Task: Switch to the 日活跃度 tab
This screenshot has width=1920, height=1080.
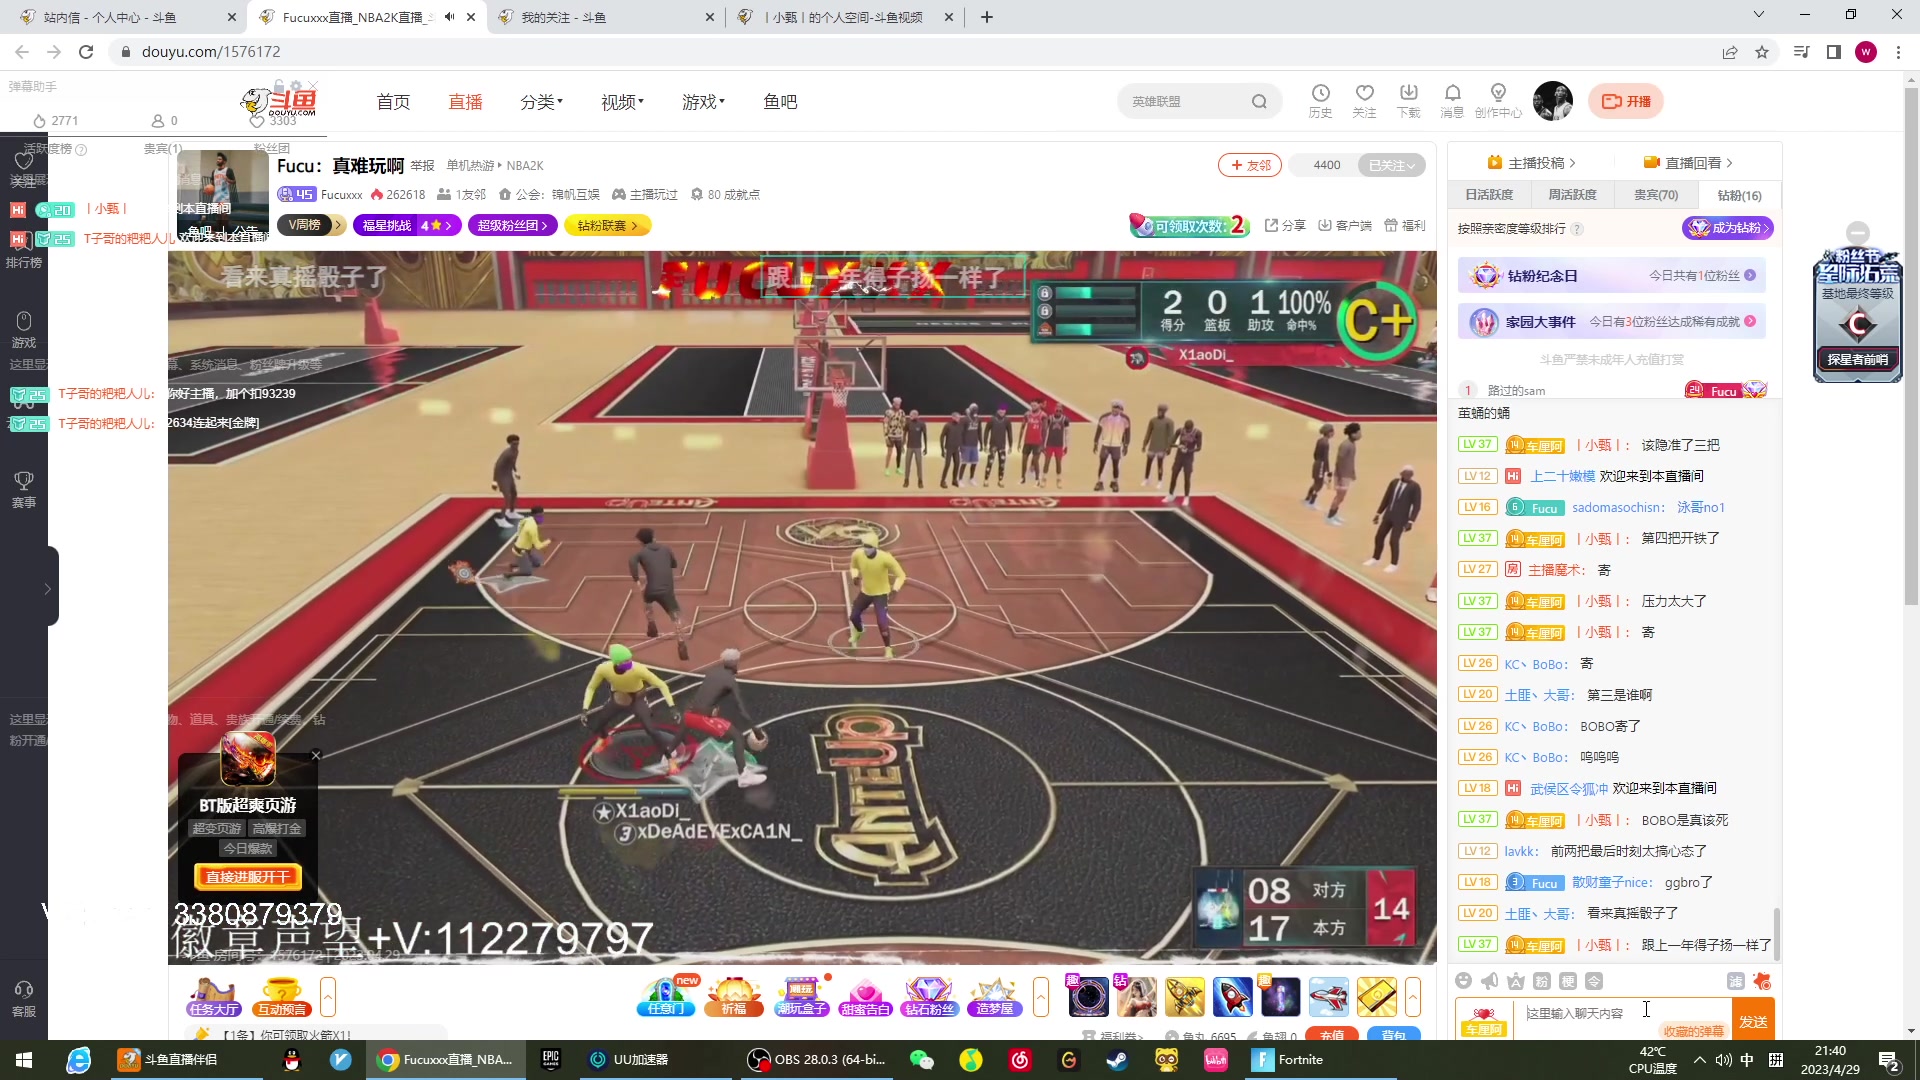Action: click(1489, 195)
